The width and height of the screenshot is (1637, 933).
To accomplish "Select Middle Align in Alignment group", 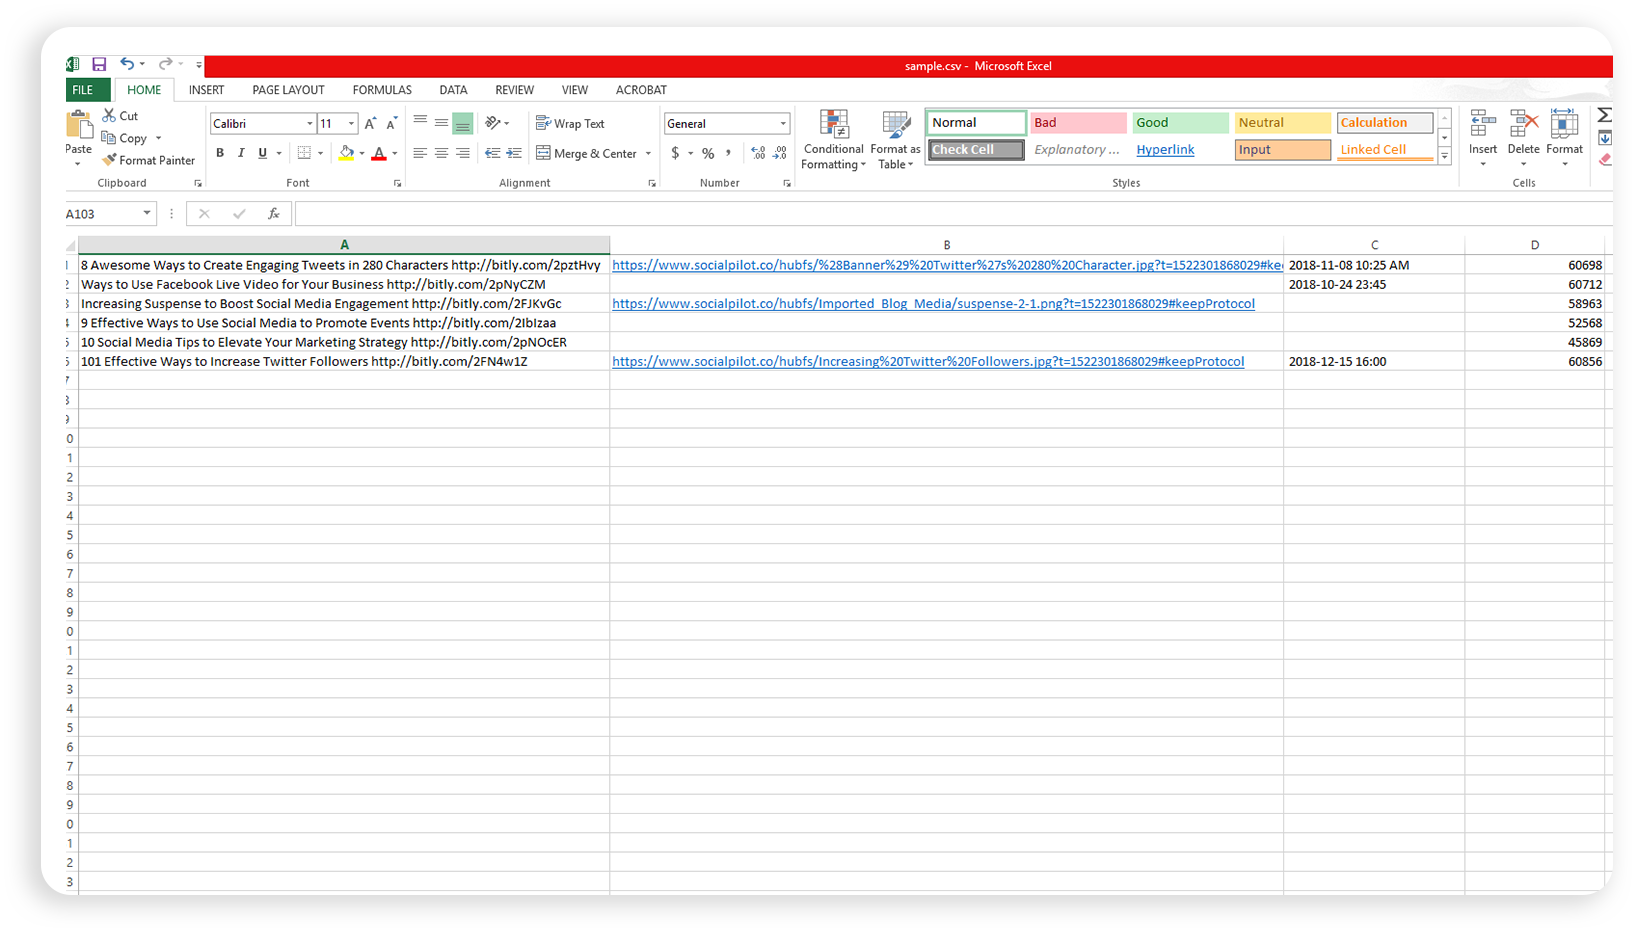I will [x=441, y=123].
